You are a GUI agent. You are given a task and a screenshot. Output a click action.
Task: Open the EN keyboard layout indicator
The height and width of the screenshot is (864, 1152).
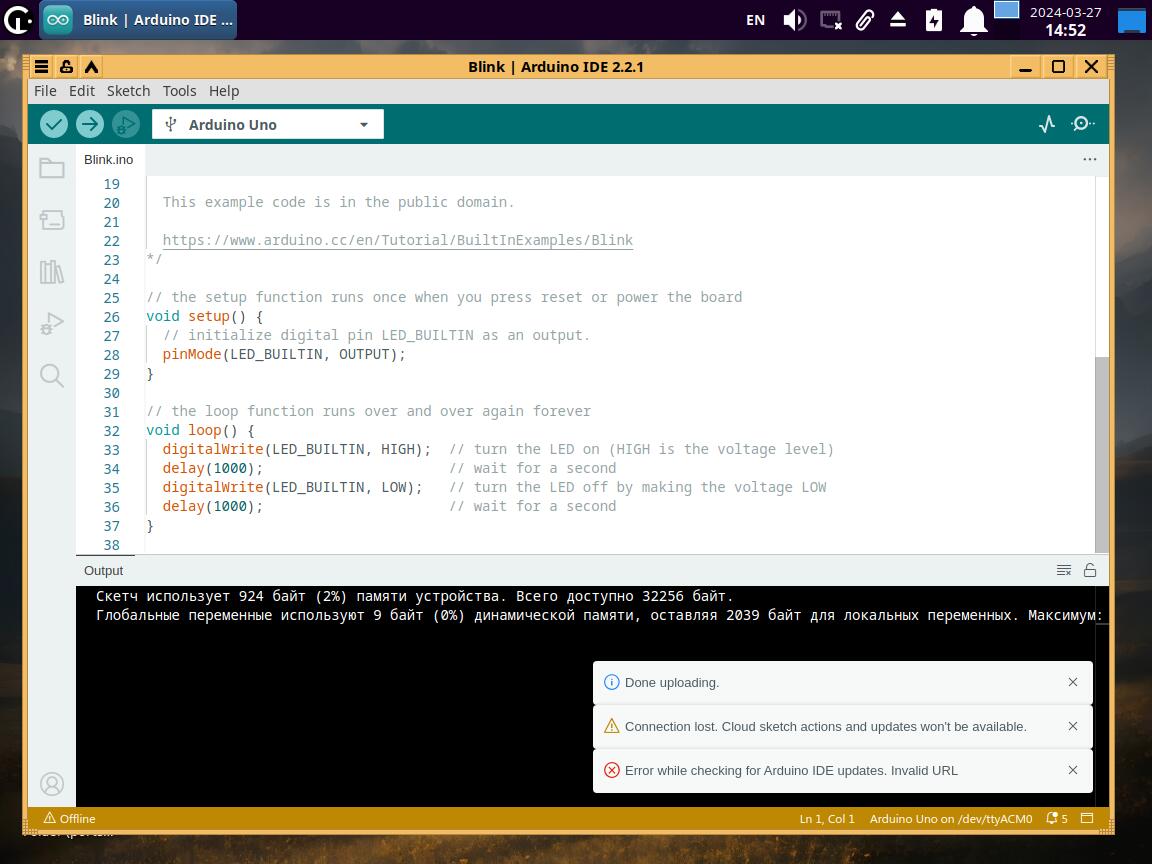[x=755, y=21]
